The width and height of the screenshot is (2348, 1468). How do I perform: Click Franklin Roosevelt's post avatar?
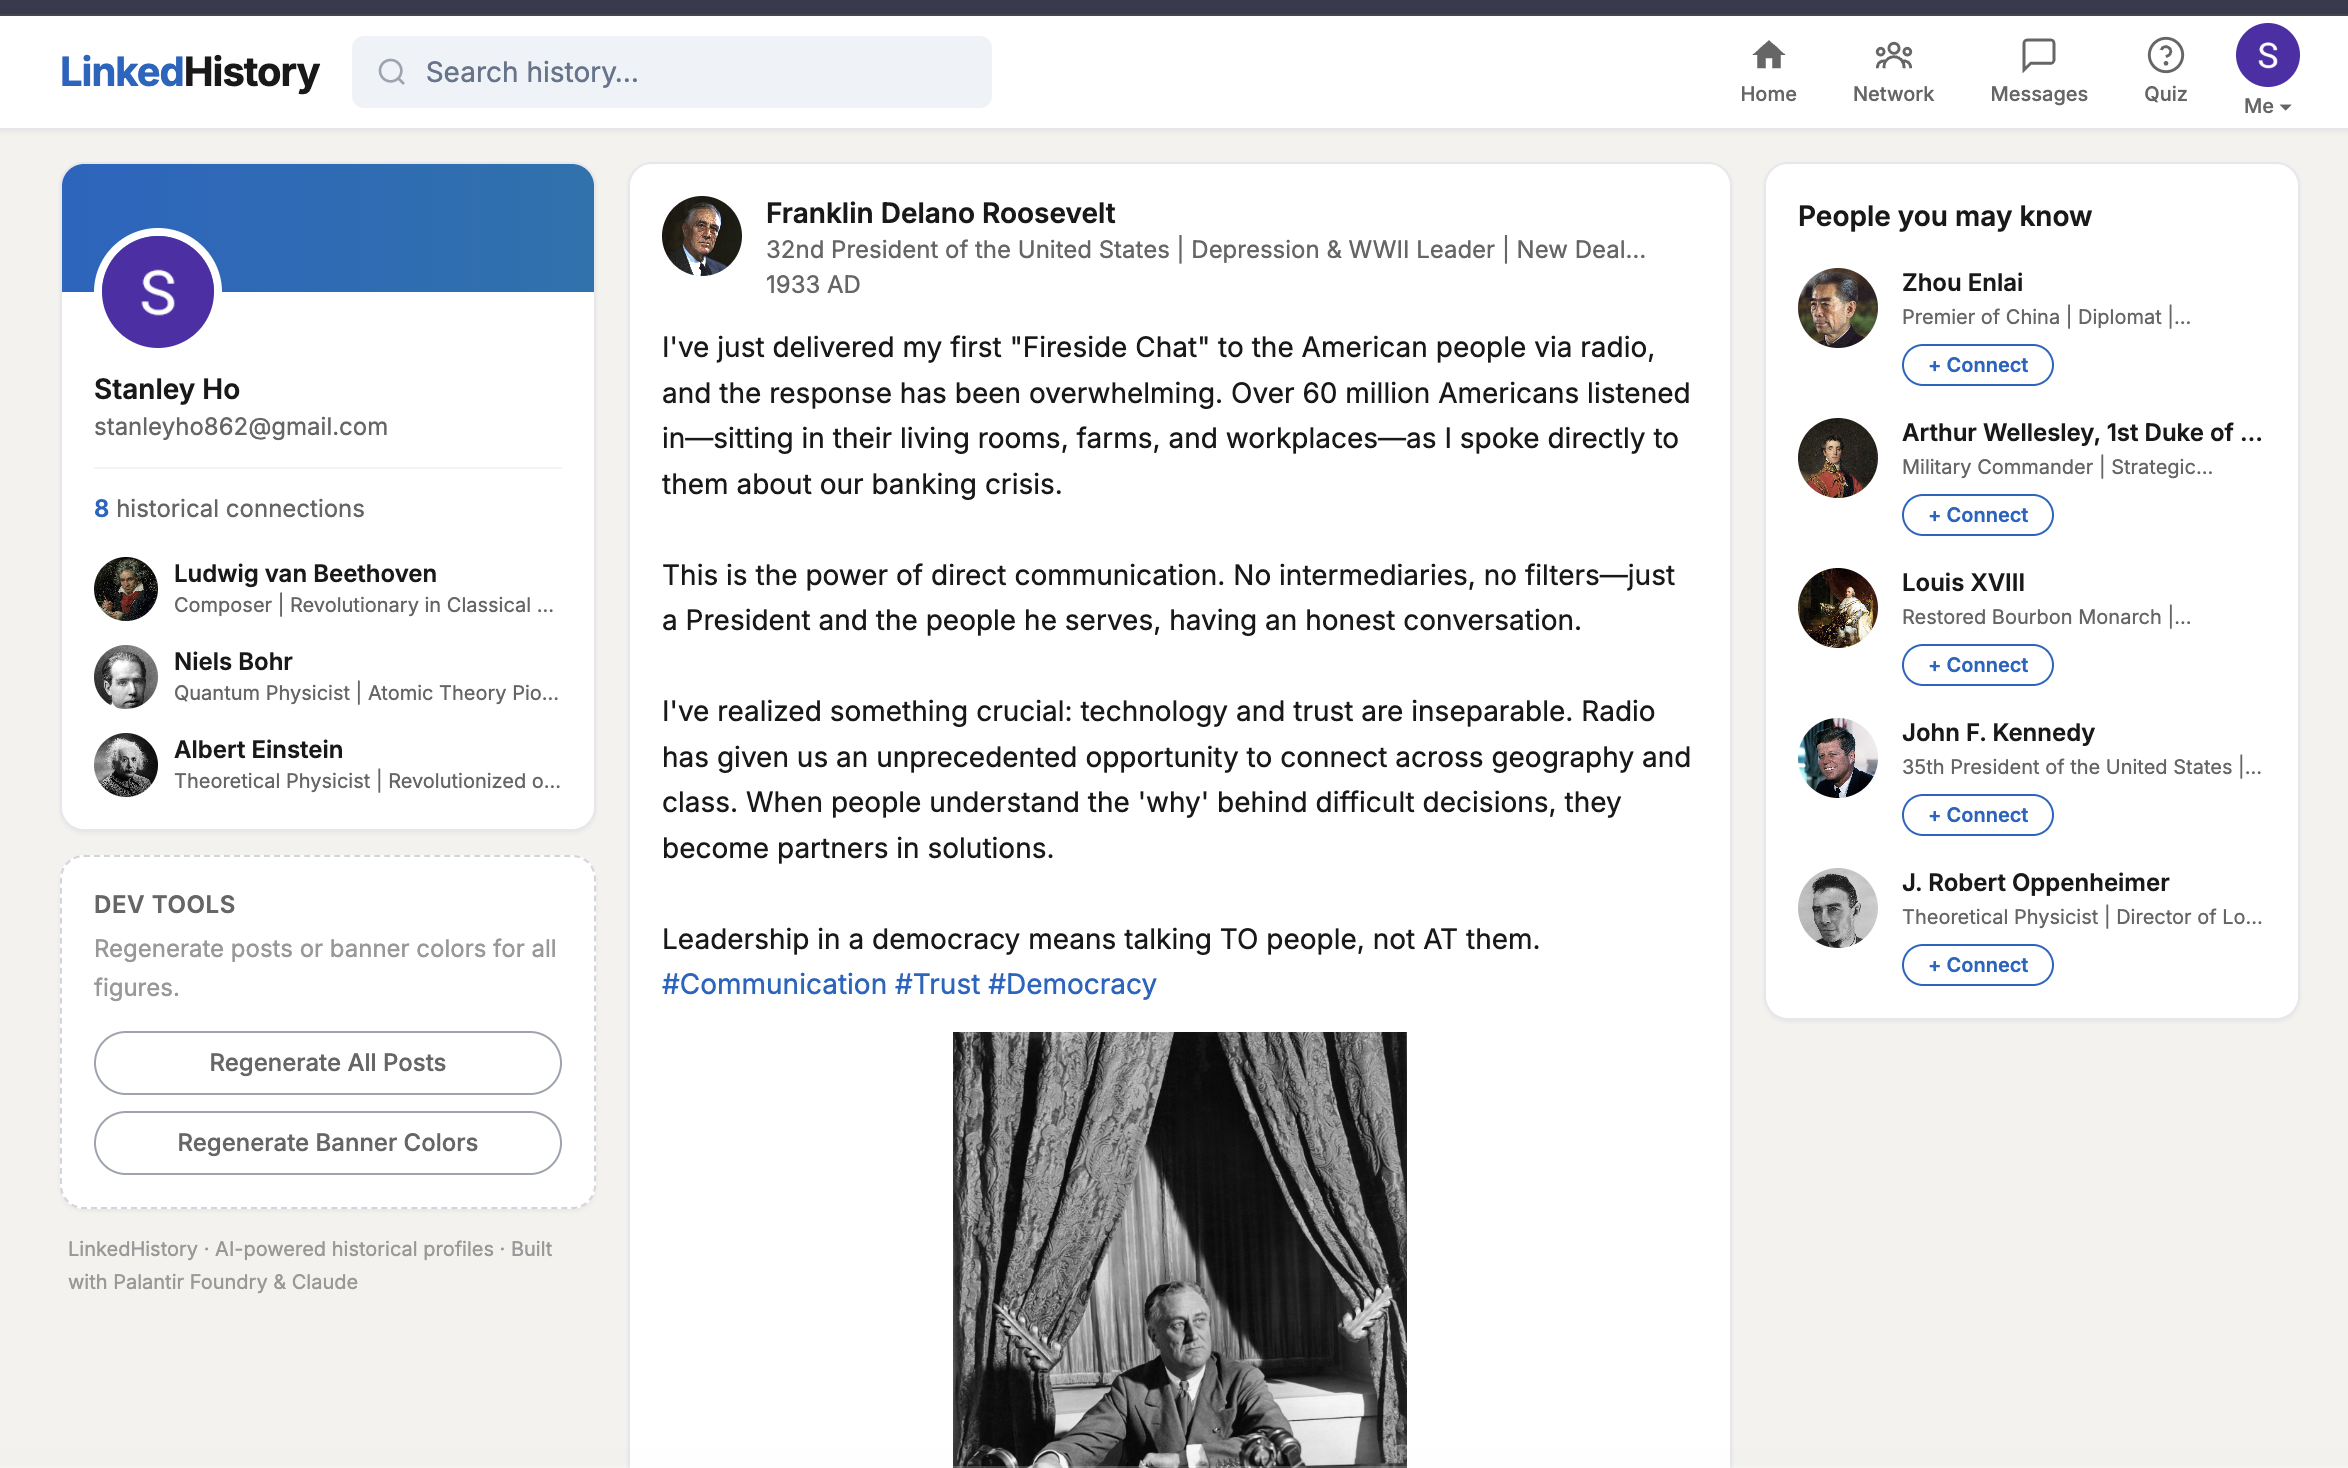tap(701, 236)
